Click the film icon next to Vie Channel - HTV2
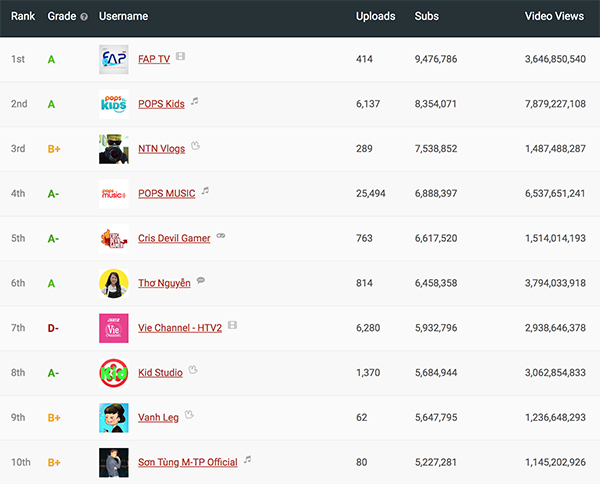The image size is (600, 484). click(232, 325)
